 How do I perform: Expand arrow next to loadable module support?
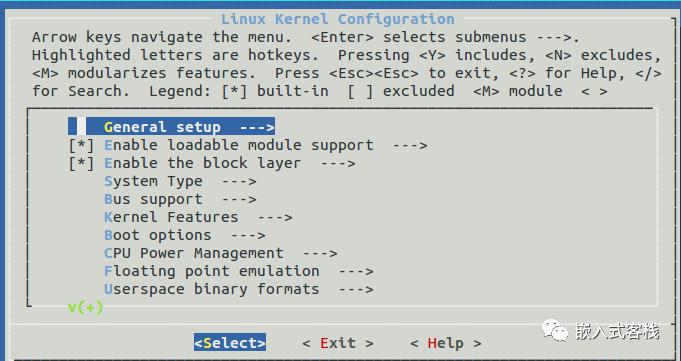coord(410,146)
